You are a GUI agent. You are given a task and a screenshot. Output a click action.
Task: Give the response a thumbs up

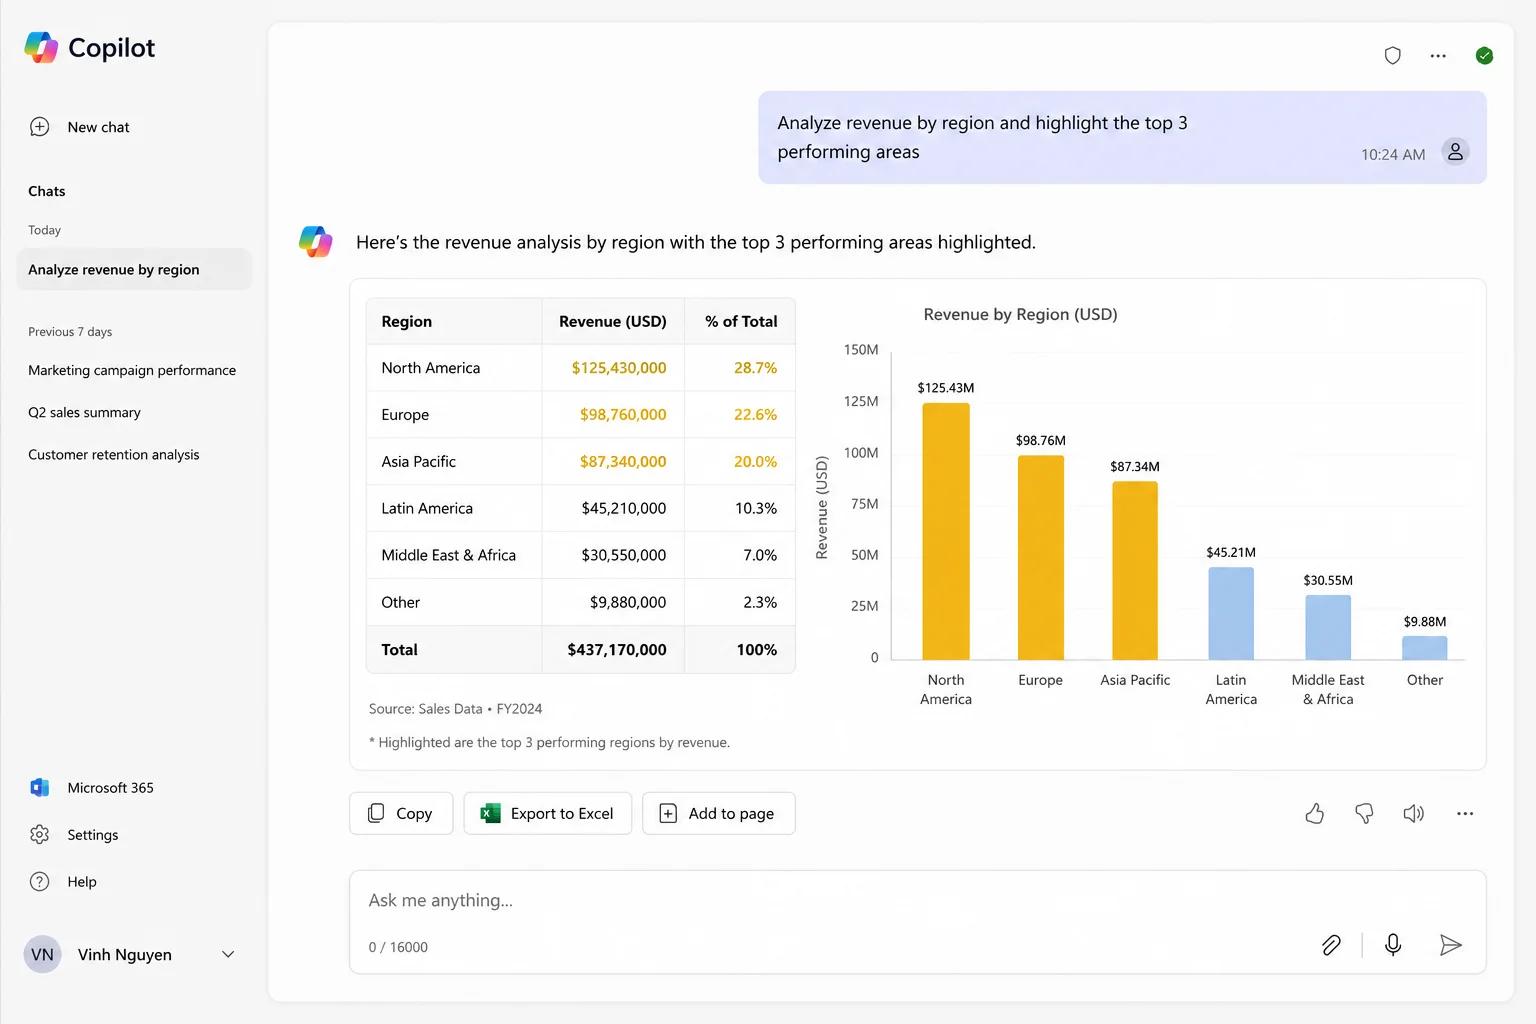[x=1314, y=814]
